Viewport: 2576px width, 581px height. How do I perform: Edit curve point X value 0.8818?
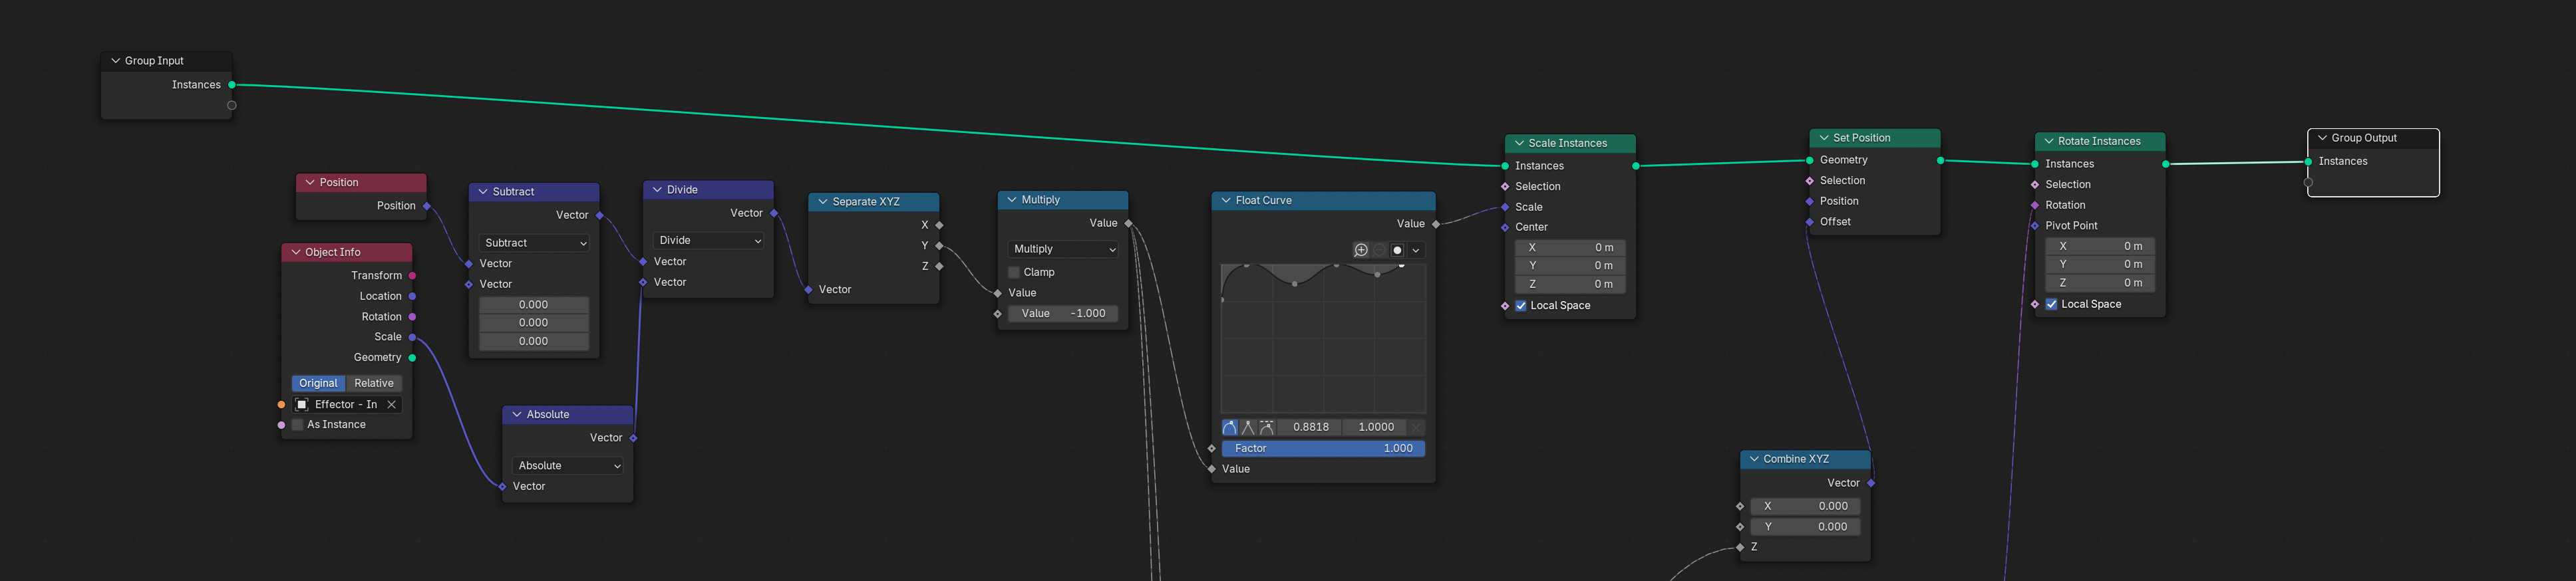(1310, 427)
